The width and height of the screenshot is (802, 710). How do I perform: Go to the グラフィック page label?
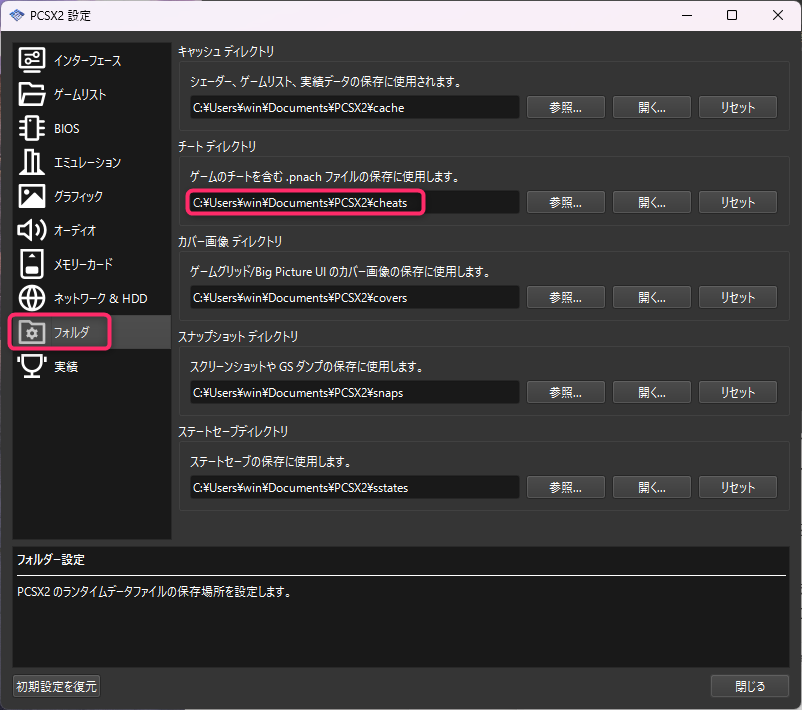coord(78,196)
